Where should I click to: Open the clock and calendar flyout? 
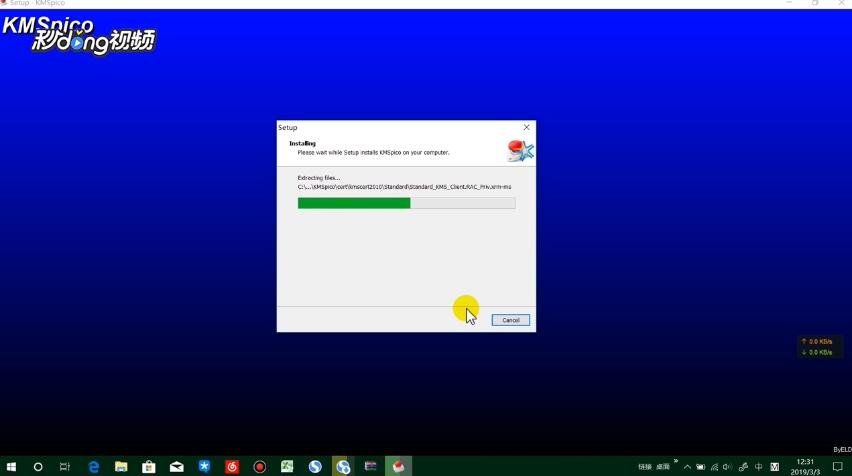click(805, 466)
